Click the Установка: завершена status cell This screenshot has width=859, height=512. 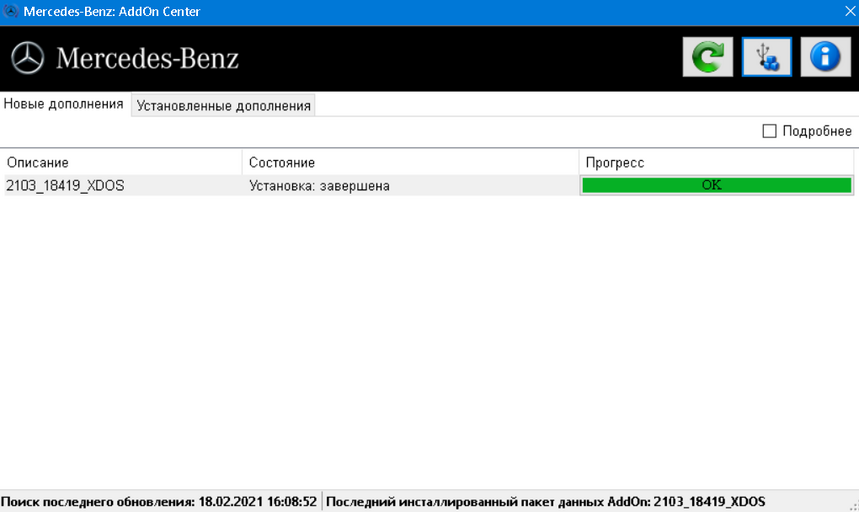[x=319, y=186]
